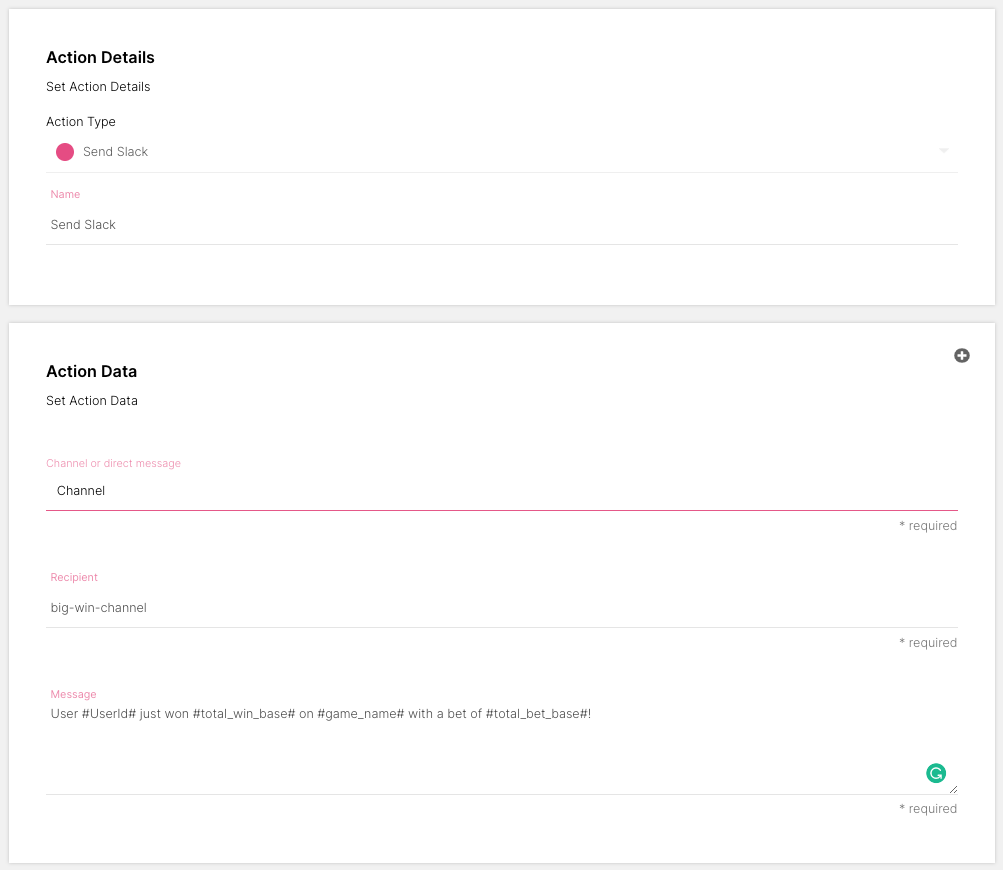This screenshot has width=1003, height=870.
Task: Click the Action Data heading
Action: tap(91, 372)
